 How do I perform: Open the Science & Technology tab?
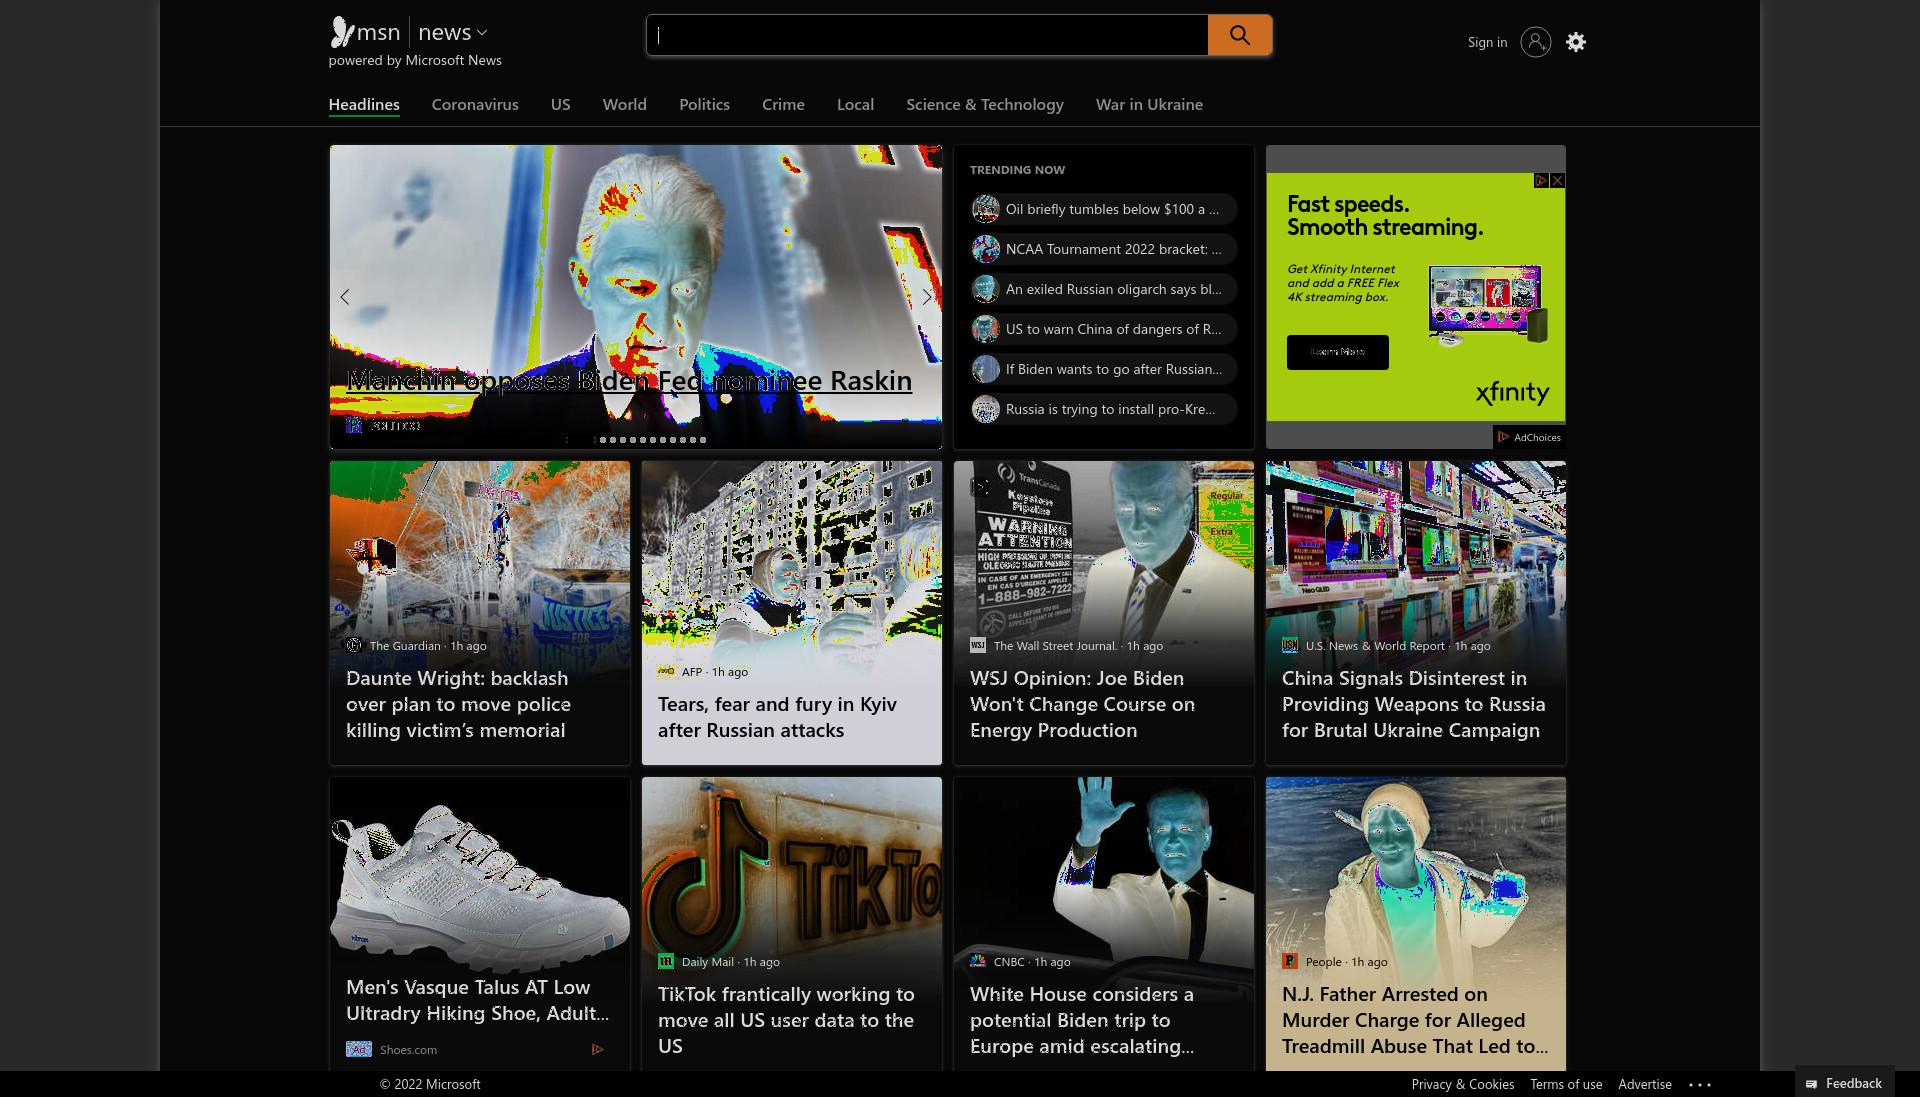pyautogui.click(x=985, y=105)
